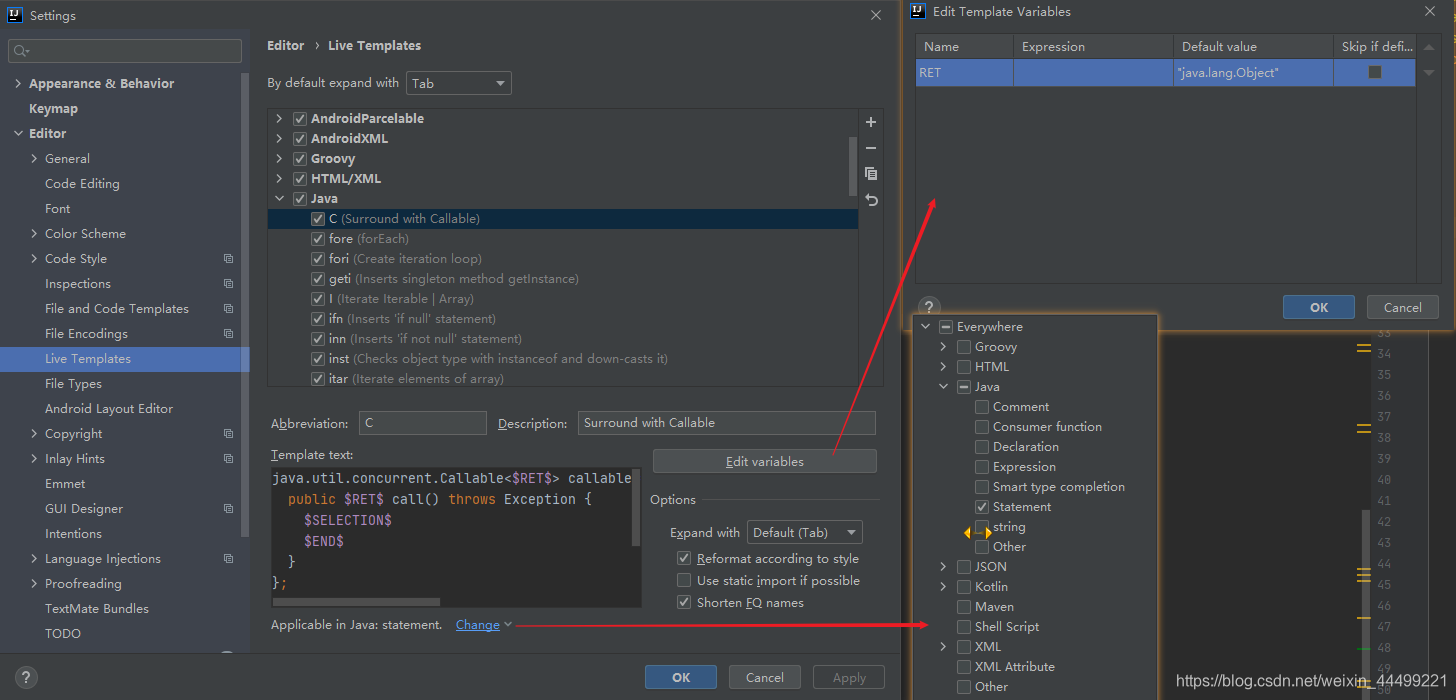Click project-level icon next to Copyright
This screenshot has width=1456, height=700.
click(228, 434)
